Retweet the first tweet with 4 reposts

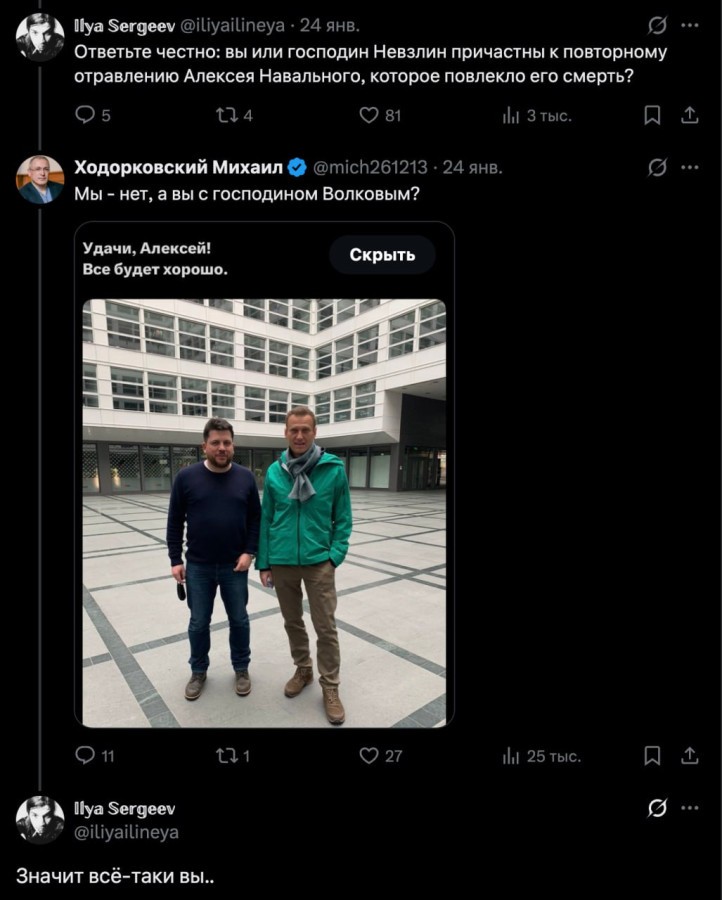(226, 115)
